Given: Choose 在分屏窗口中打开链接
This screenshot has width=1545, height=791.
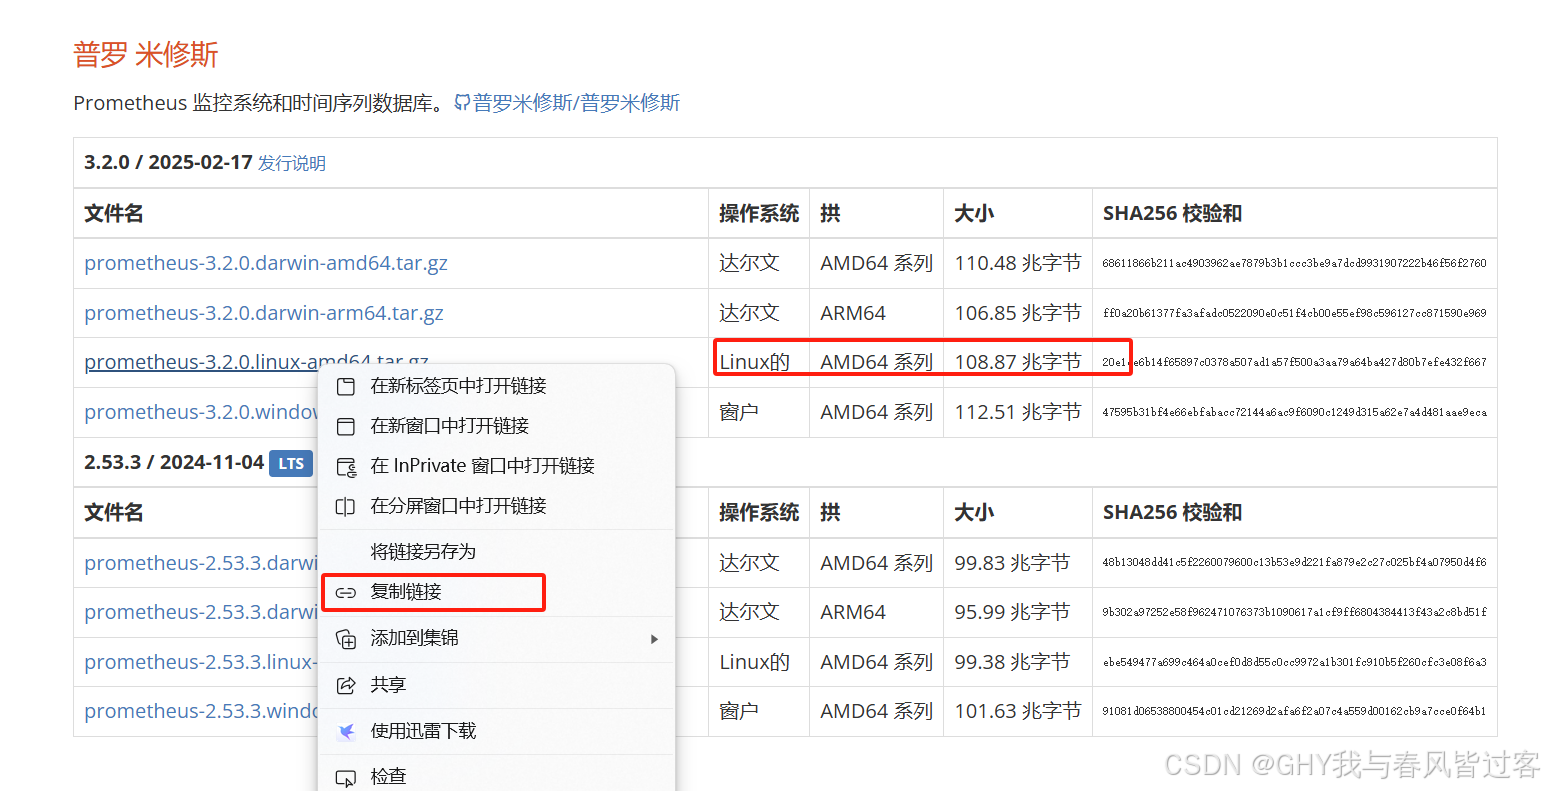Looking at the screenshot, I should pos(497,506).
